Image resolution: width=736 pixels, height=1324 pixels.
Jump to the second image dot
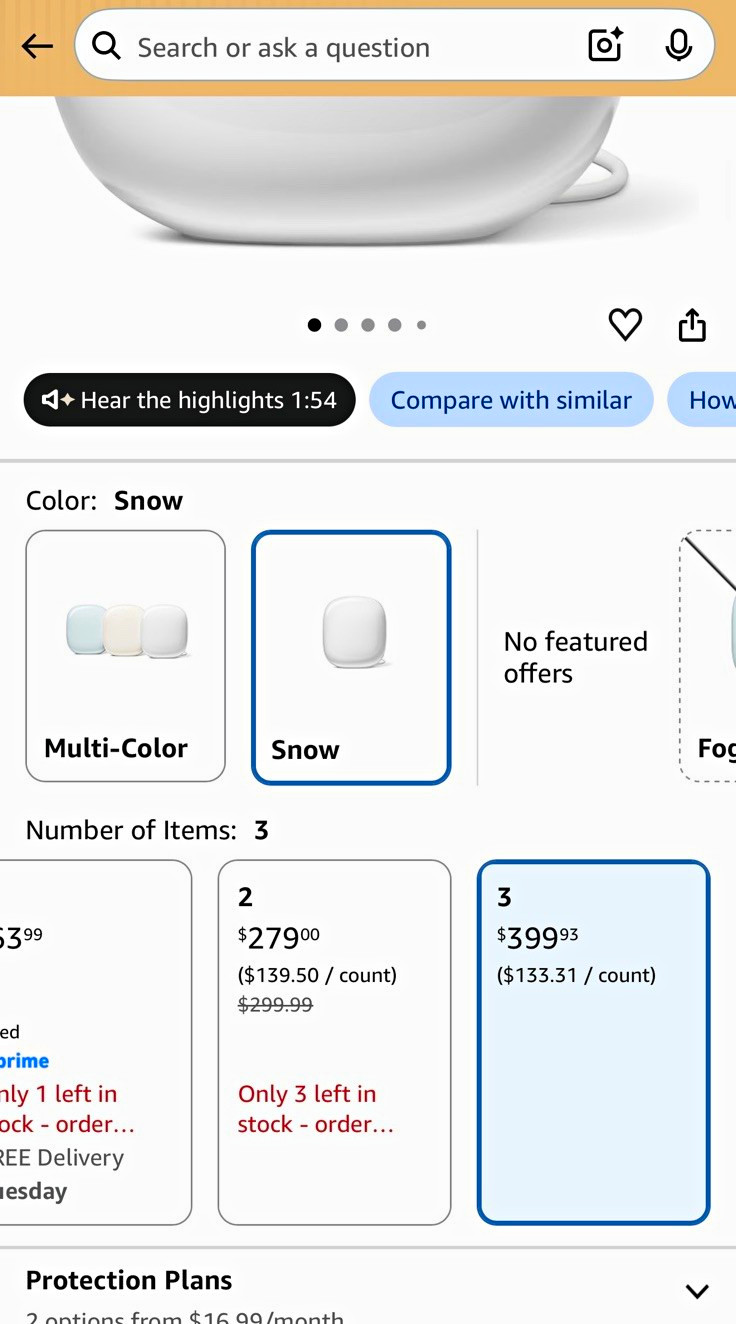coord(341,325)
